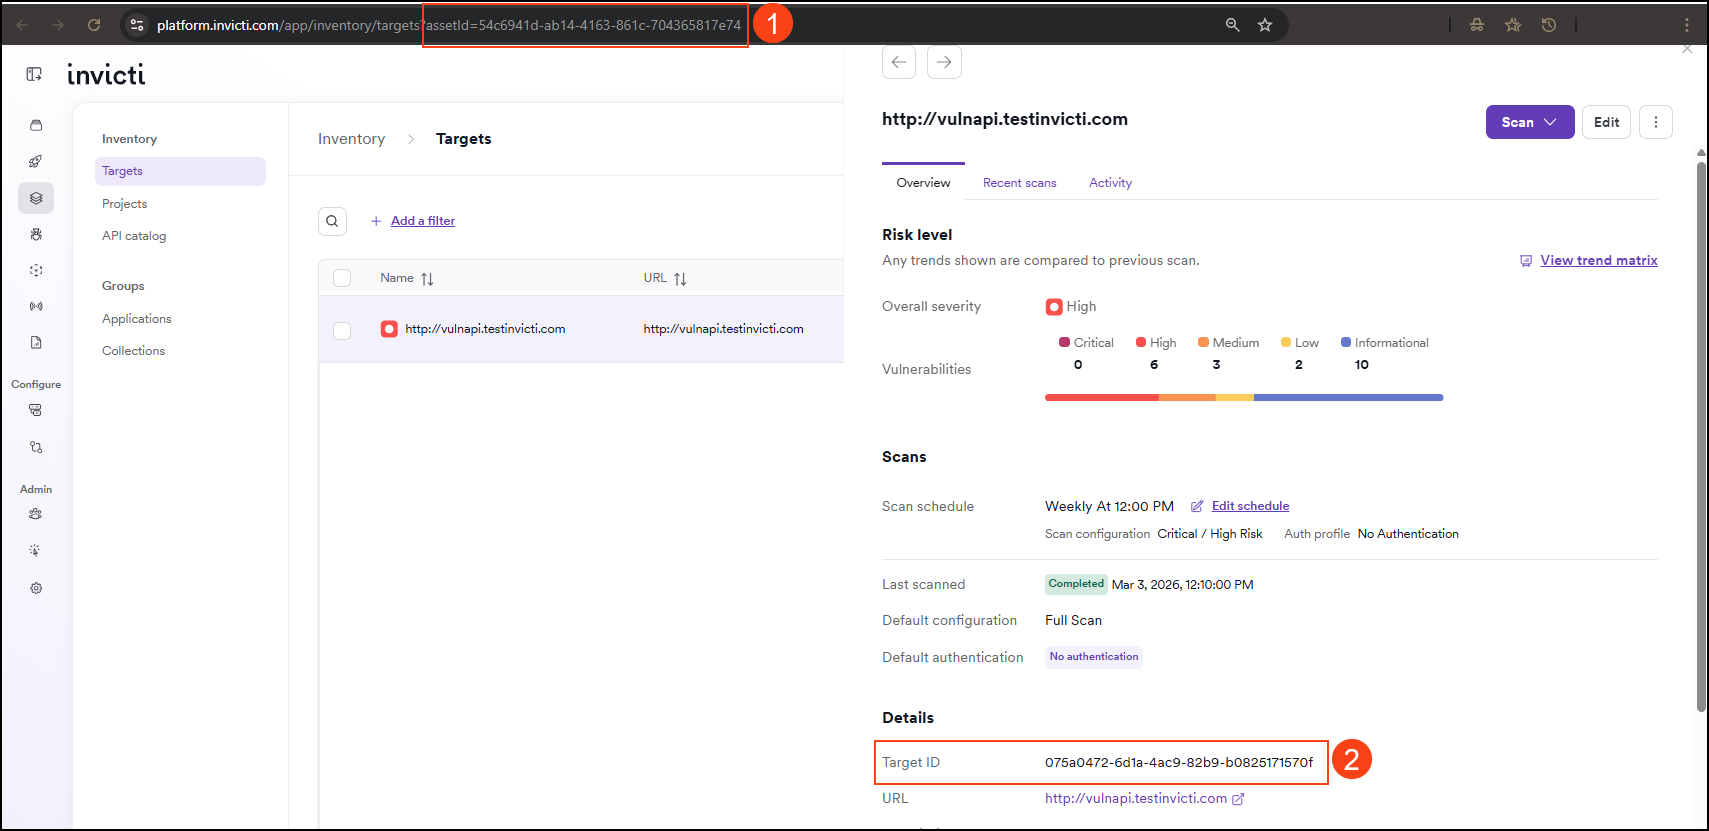
Task: Click the Weekly At 12:00 PM schedule text
Action: [x=1109, y=507]
